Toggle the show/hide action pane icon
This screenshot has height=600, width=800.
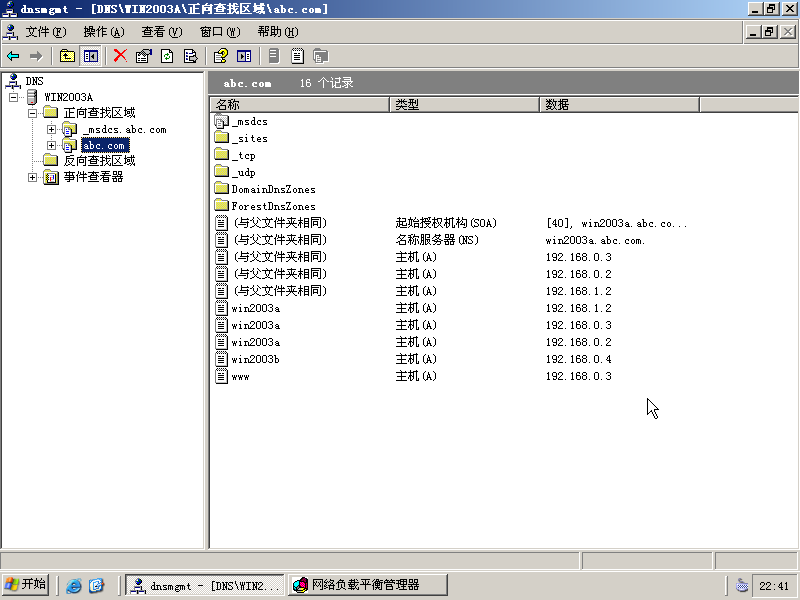click(x=244, y=56)
